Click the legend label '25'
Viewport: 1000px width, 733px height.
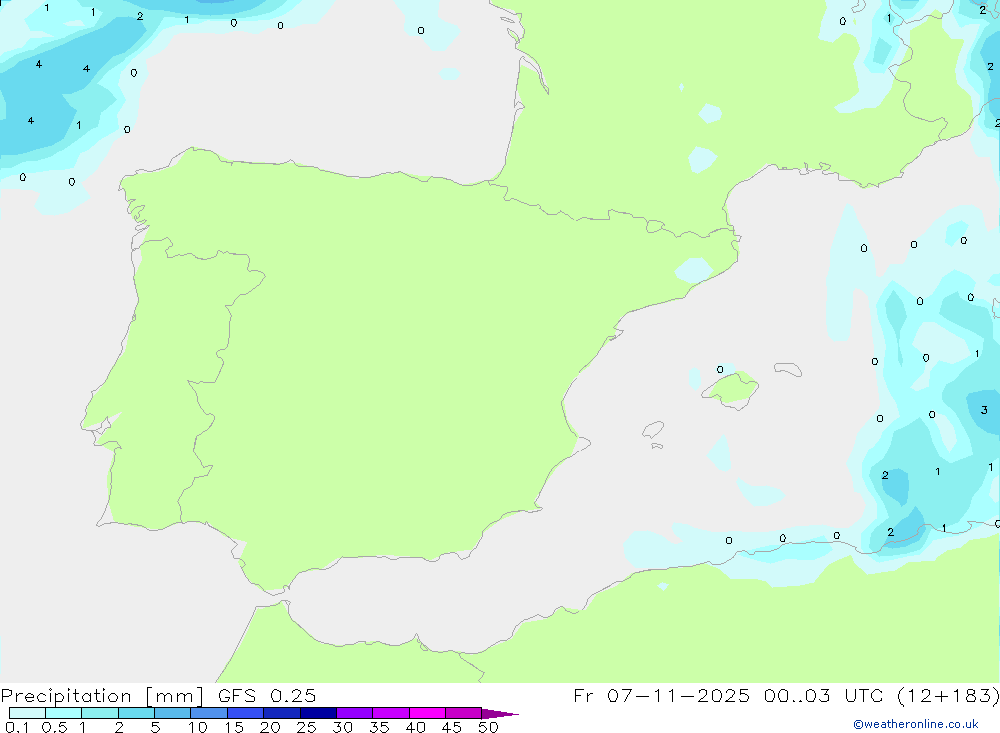307,727
